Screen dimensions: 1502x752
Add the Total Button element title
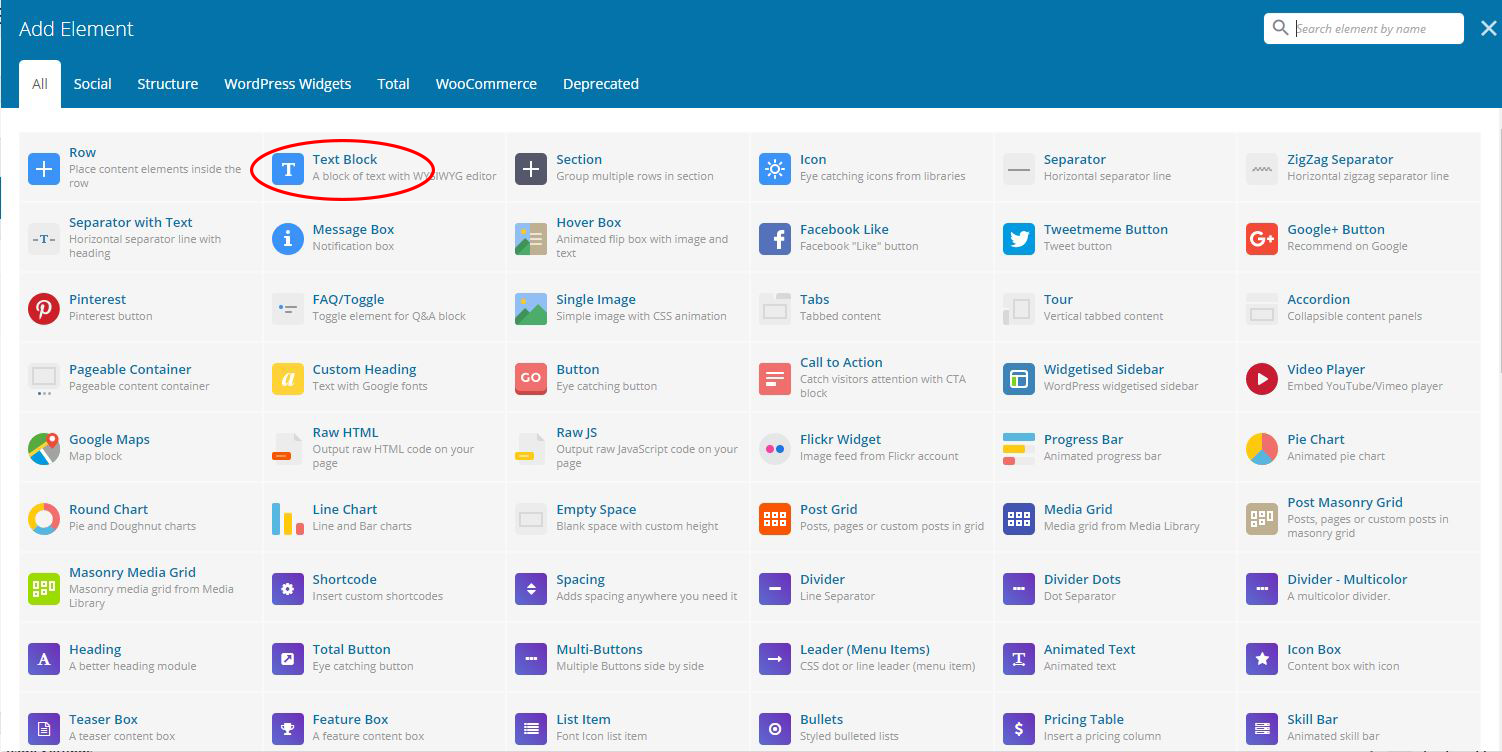[x=351, y=649]
